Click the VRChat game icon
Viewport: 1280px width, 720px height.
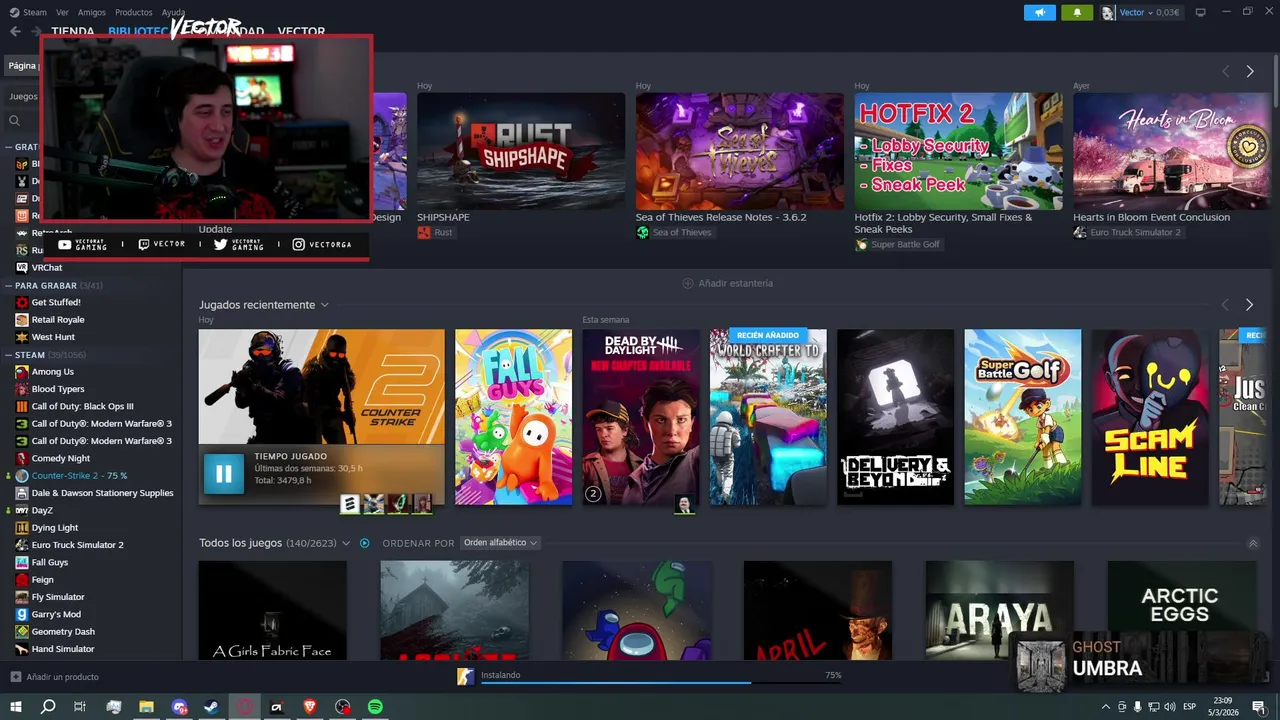(22, 267)
